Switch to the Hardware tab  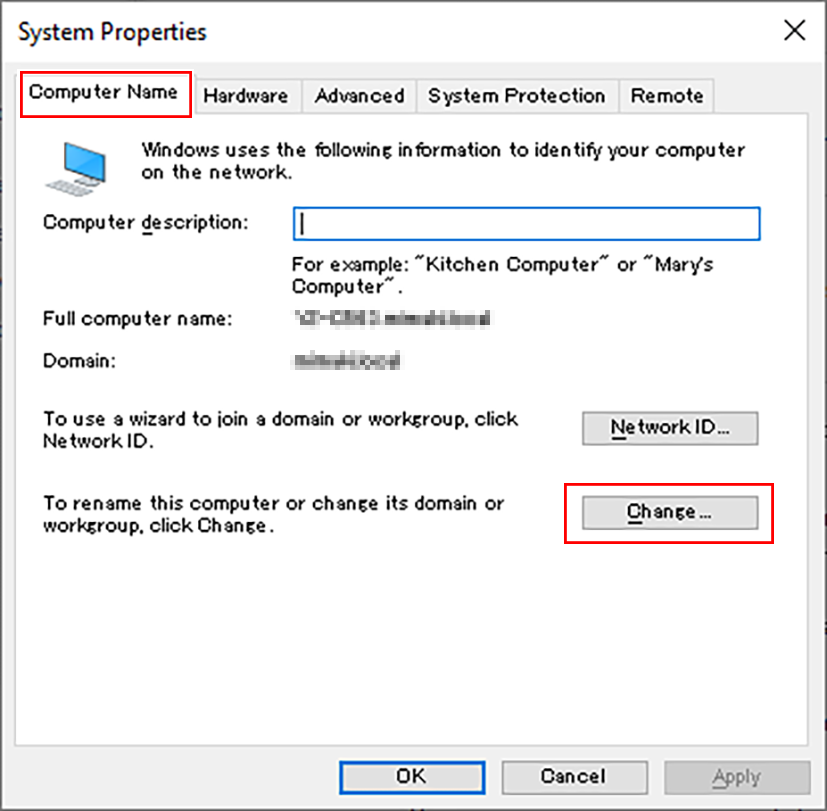click(x=246, y=95)
